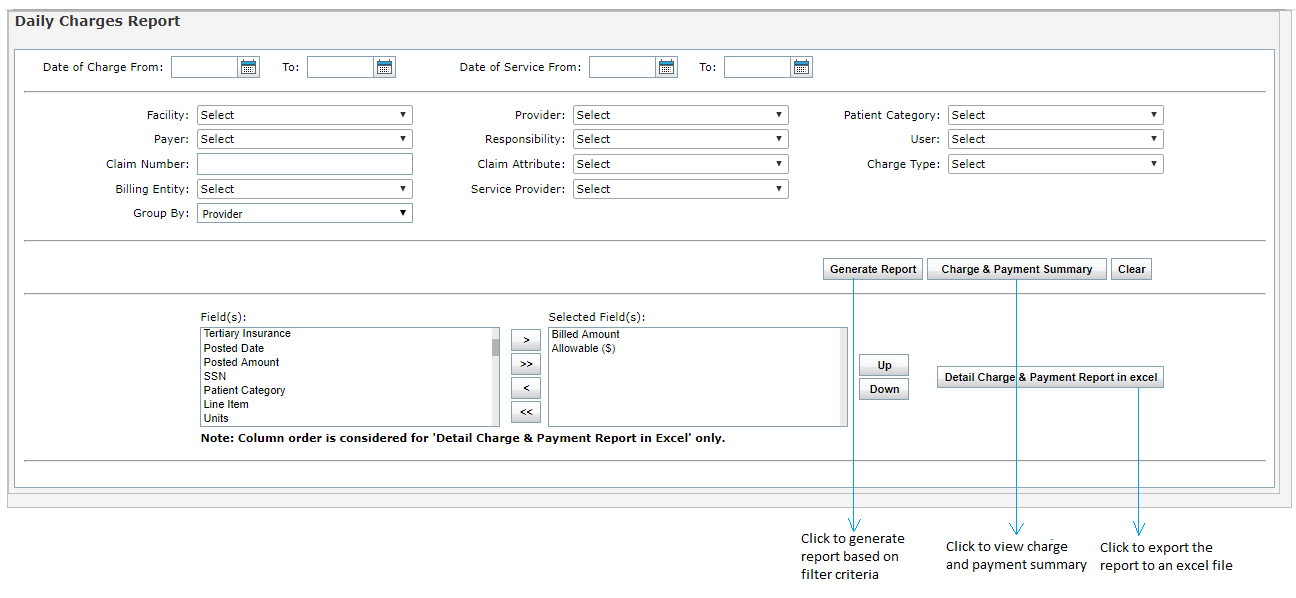Open the Charge Type dropdown
The width and height of the screenshot is (1296, 598).
[x=1055, y=164]
